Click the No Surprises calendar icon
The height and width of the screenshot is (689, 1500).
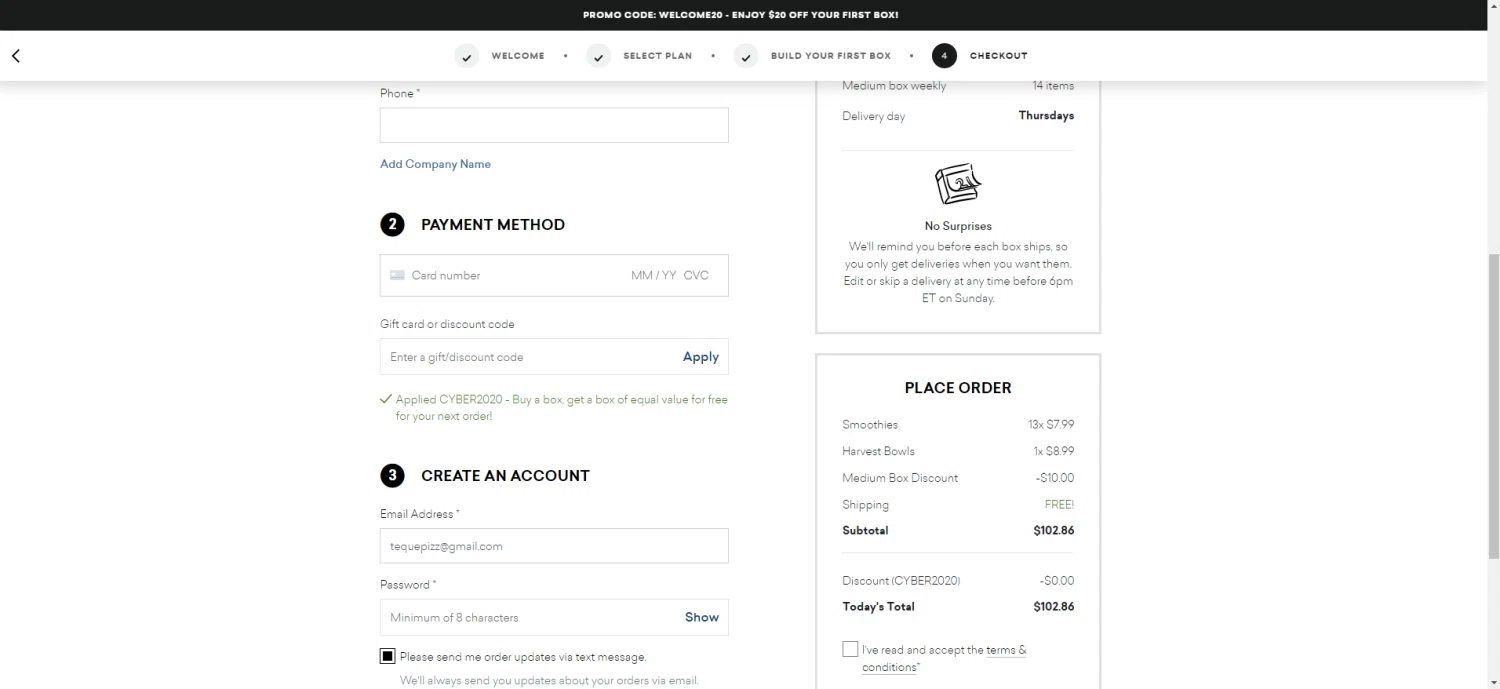[x=958, y=184]
